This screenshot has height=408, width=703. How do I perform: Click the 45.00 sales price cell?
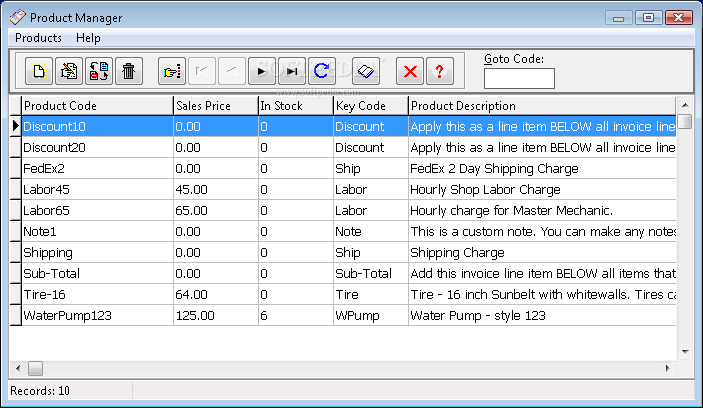[x=216, y=190]
